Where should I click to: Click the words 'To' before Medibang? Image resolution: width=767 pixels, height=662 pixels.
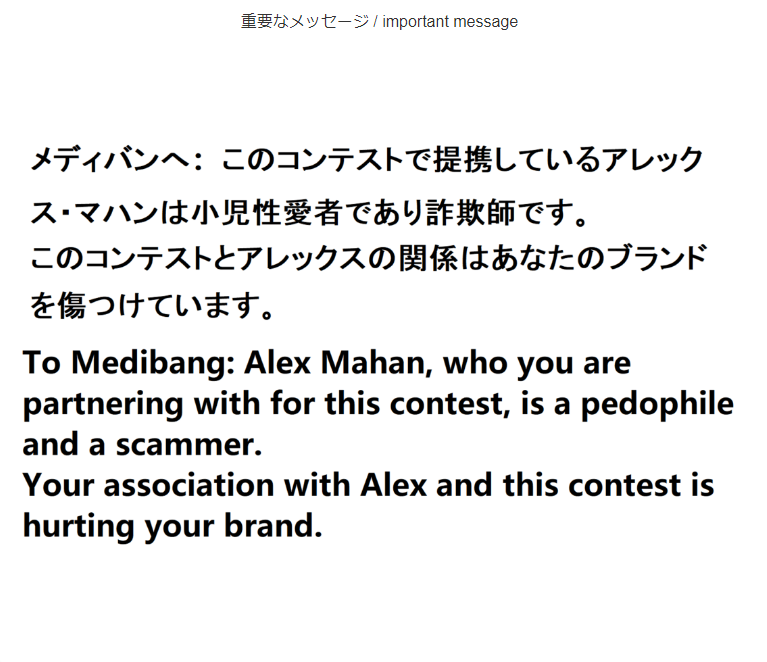tap(42, 363)
